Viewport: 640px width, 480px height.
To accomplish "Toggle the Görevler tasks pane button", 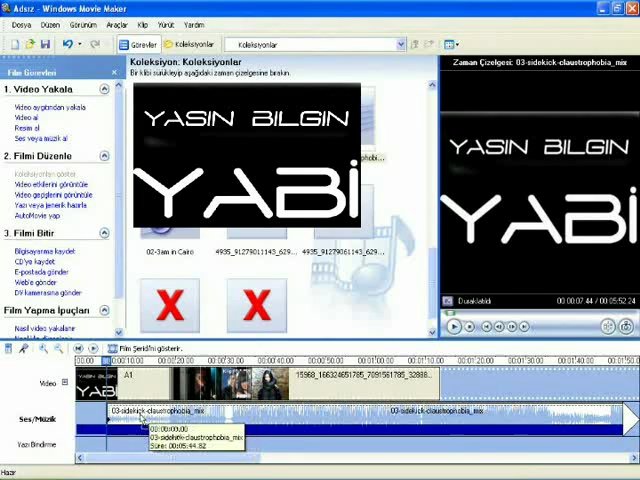I will coord(138,44).
